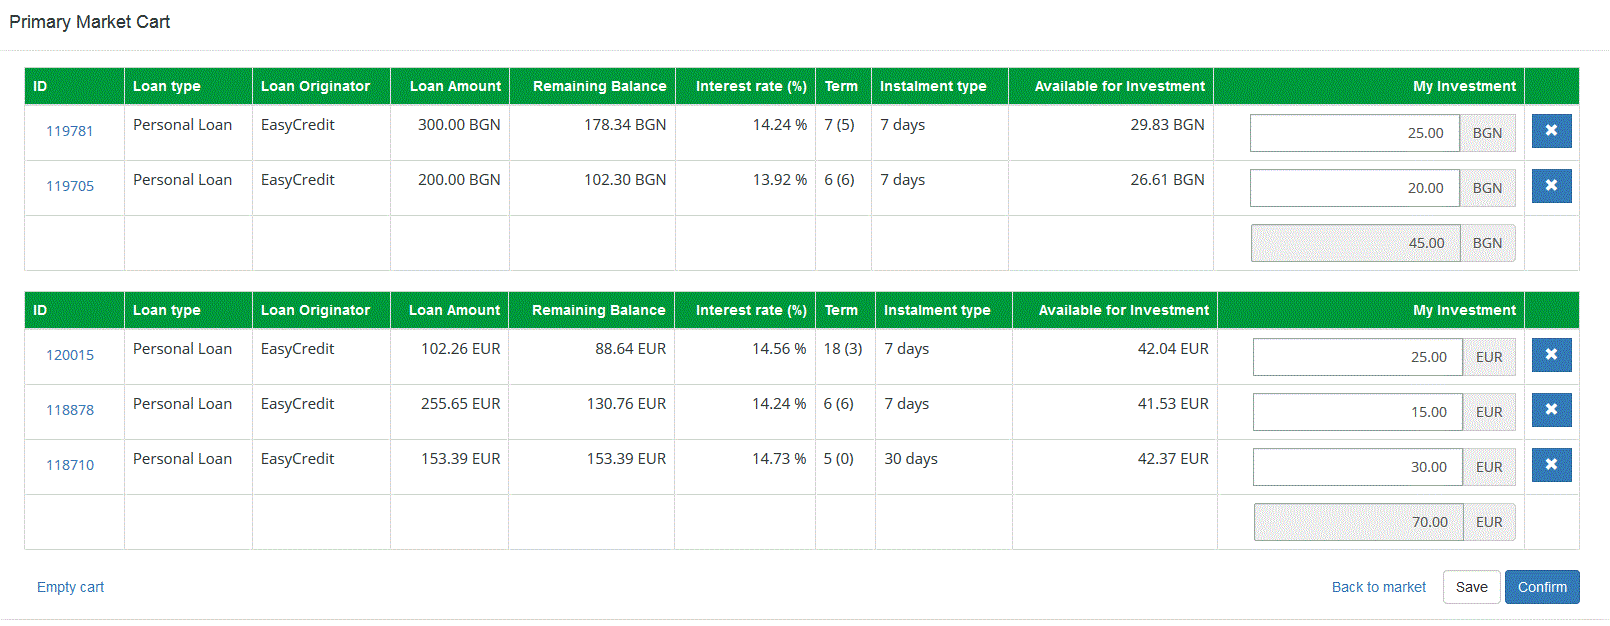This screenshot has width=1610, height=626.
Task: Click EasyCredit in loan 118710 row
Action: click(298, 459)
